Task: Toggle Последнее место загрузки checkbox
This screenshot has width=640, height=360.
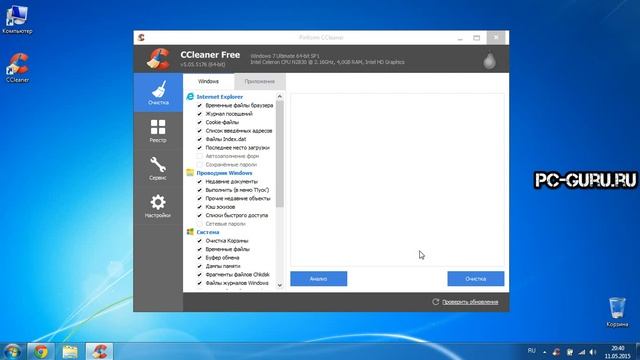Action: point(200,147)
